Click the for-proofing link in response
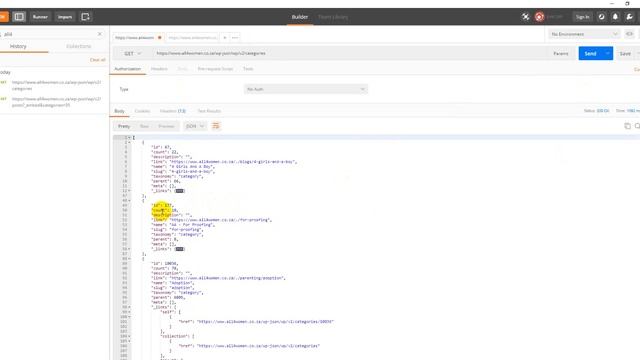This screenshot has height=360, width=640. [220, 220]
